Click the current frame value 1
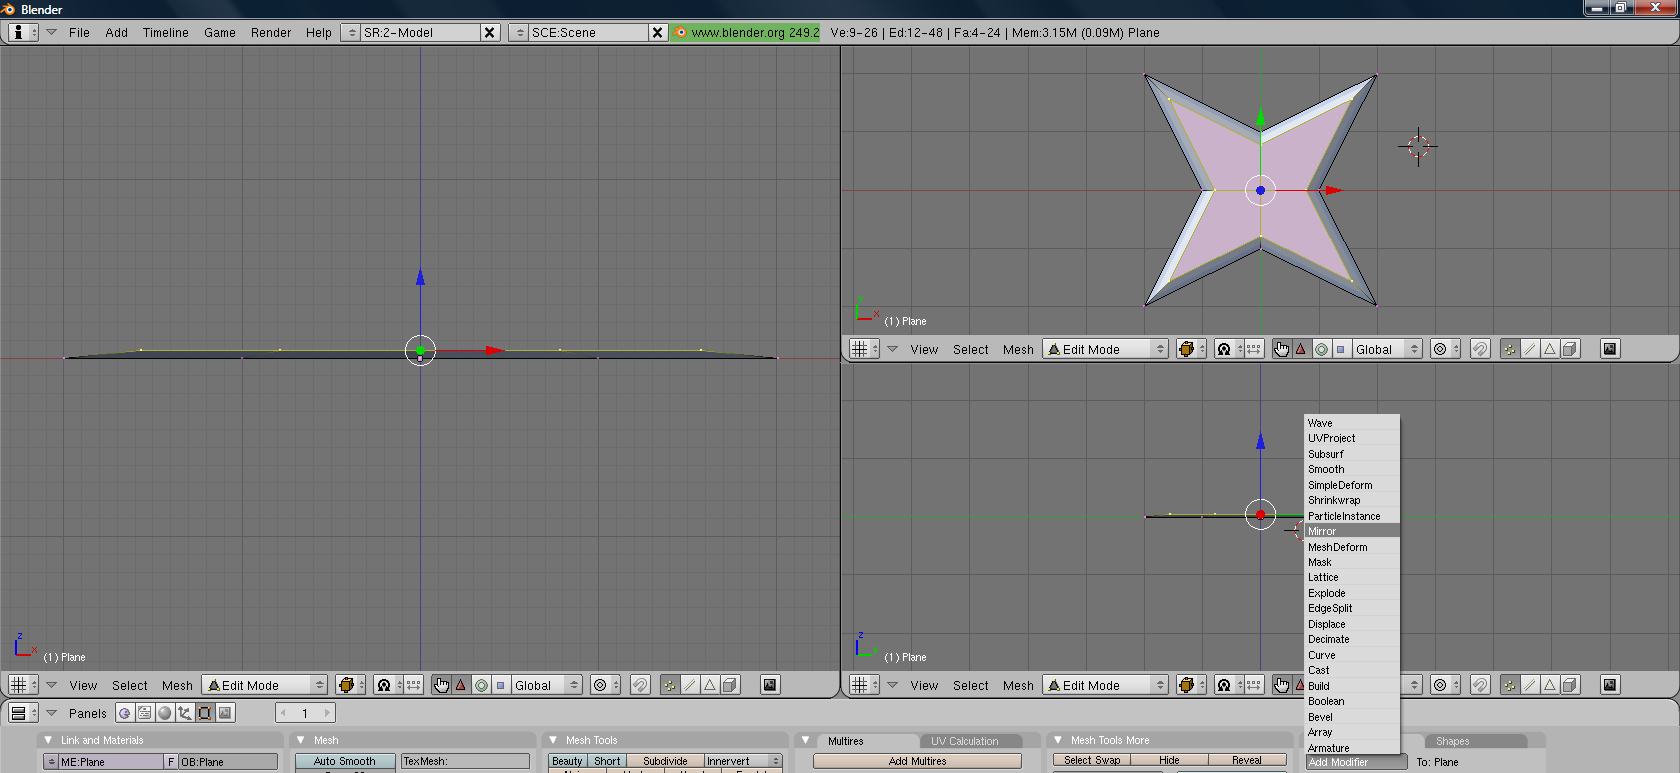Image resolution: width=1680 pixels, height=773 pixels. tap(305, 713)
